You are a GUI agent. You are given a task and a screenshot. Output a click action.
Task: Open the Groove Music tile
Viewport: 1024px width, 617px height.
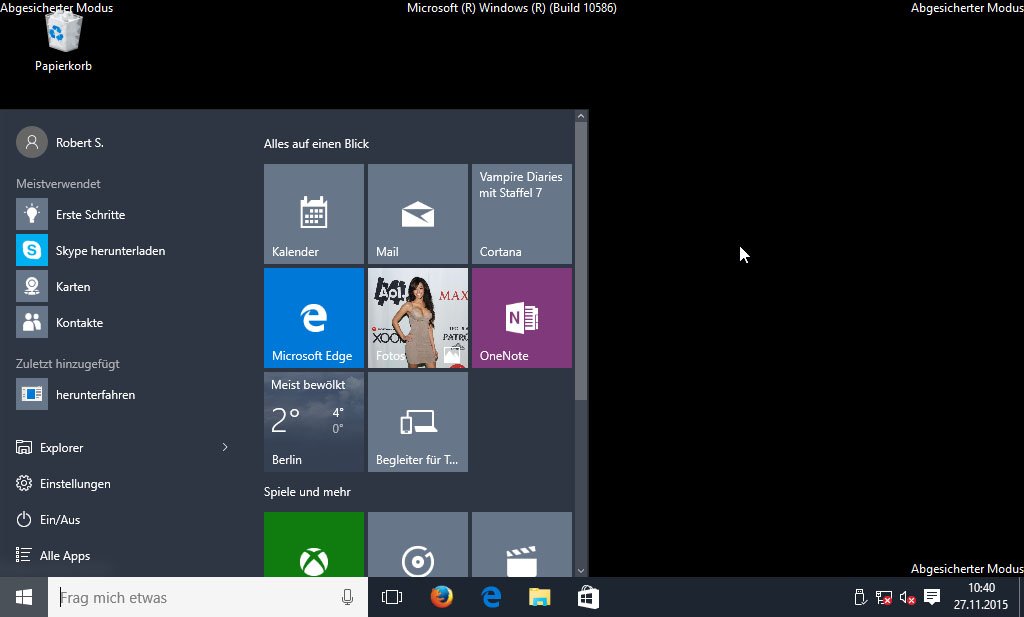(417, 545)
